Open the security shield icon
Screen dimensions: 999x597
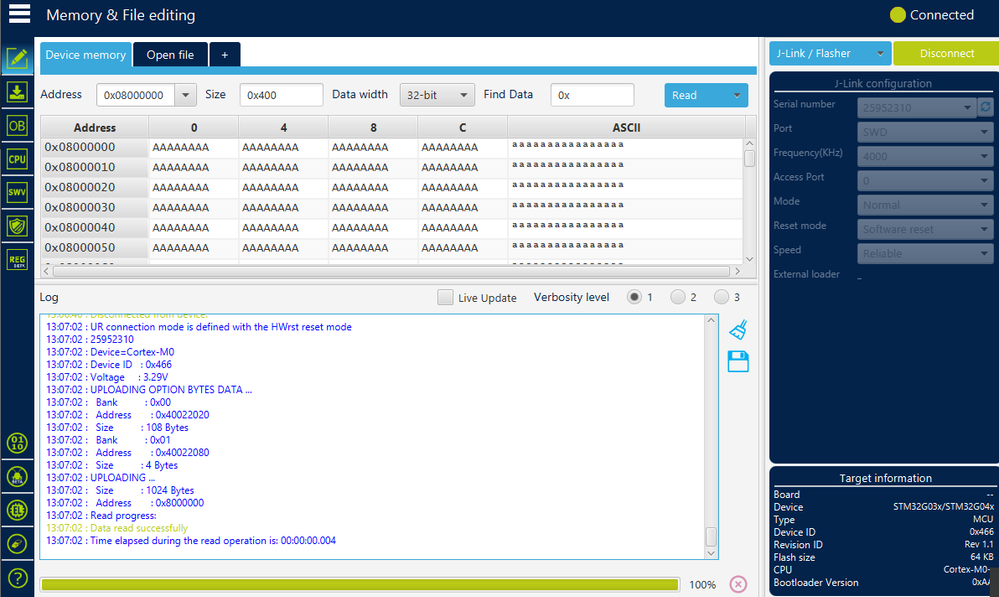(17, 226)
